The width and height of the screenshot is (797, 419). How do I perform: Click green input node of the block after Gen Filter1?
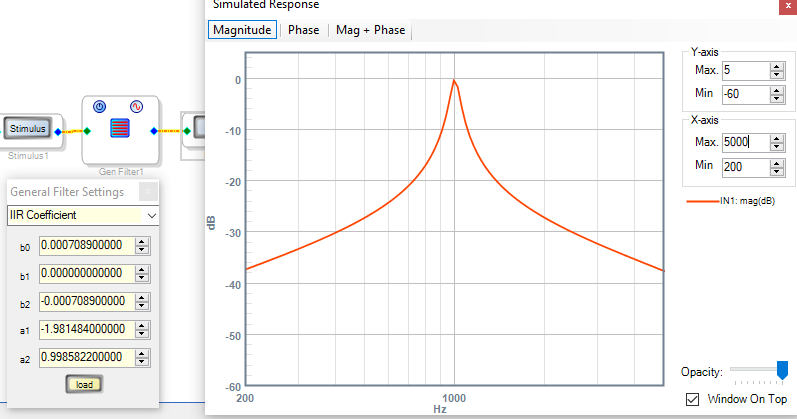point(187,131)
